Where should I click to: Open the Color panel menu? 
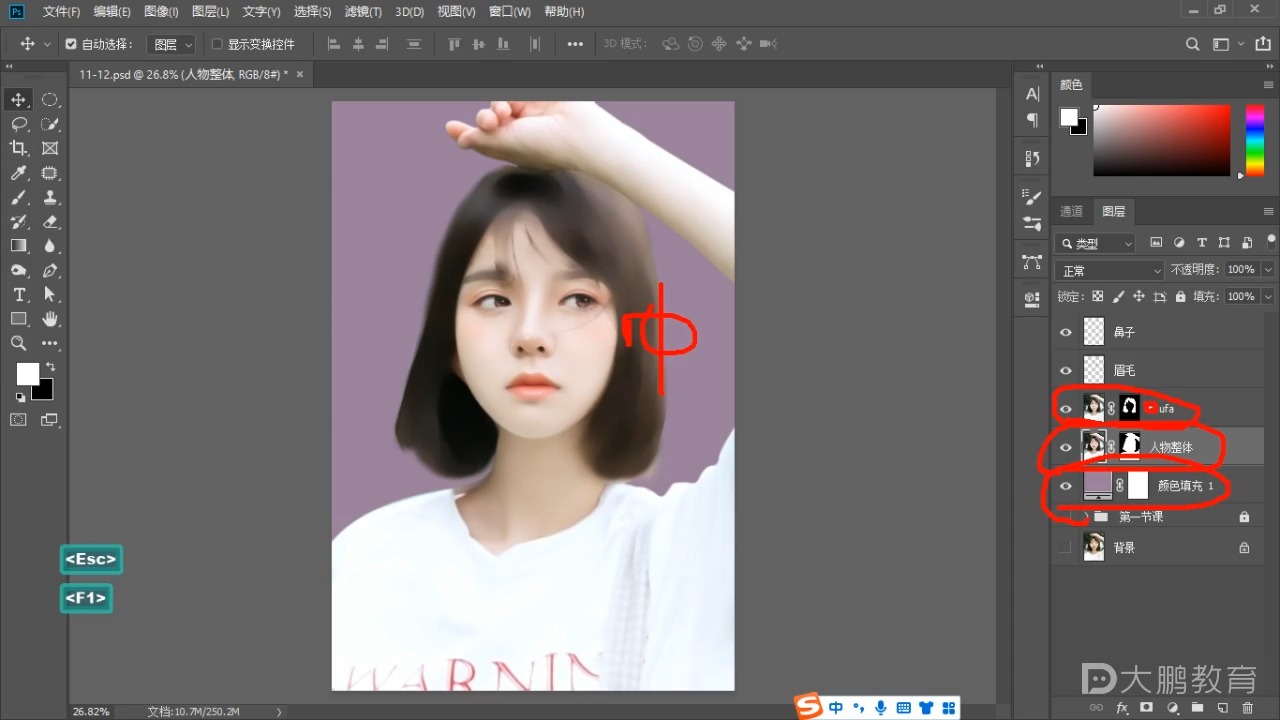[1269, 85]
